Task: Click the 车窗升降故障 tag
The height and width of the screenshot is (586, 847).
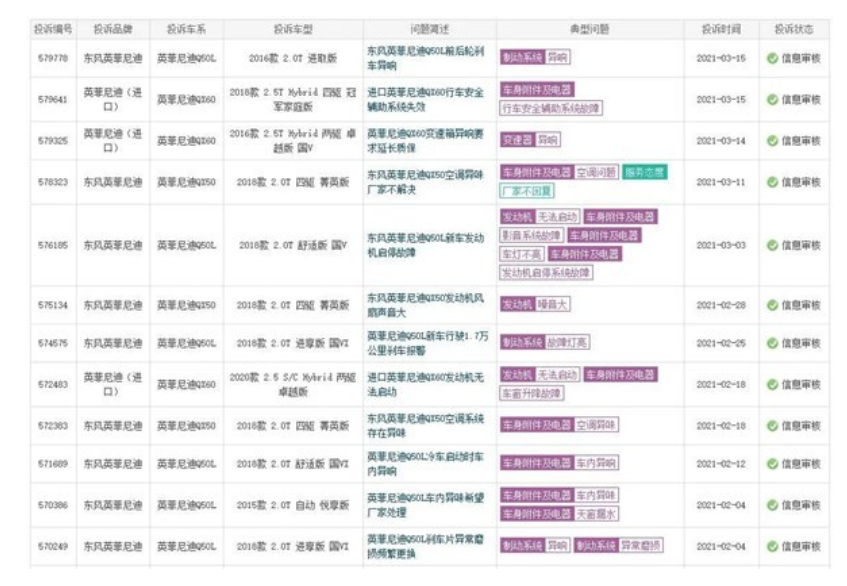Action: coord(532,393)
